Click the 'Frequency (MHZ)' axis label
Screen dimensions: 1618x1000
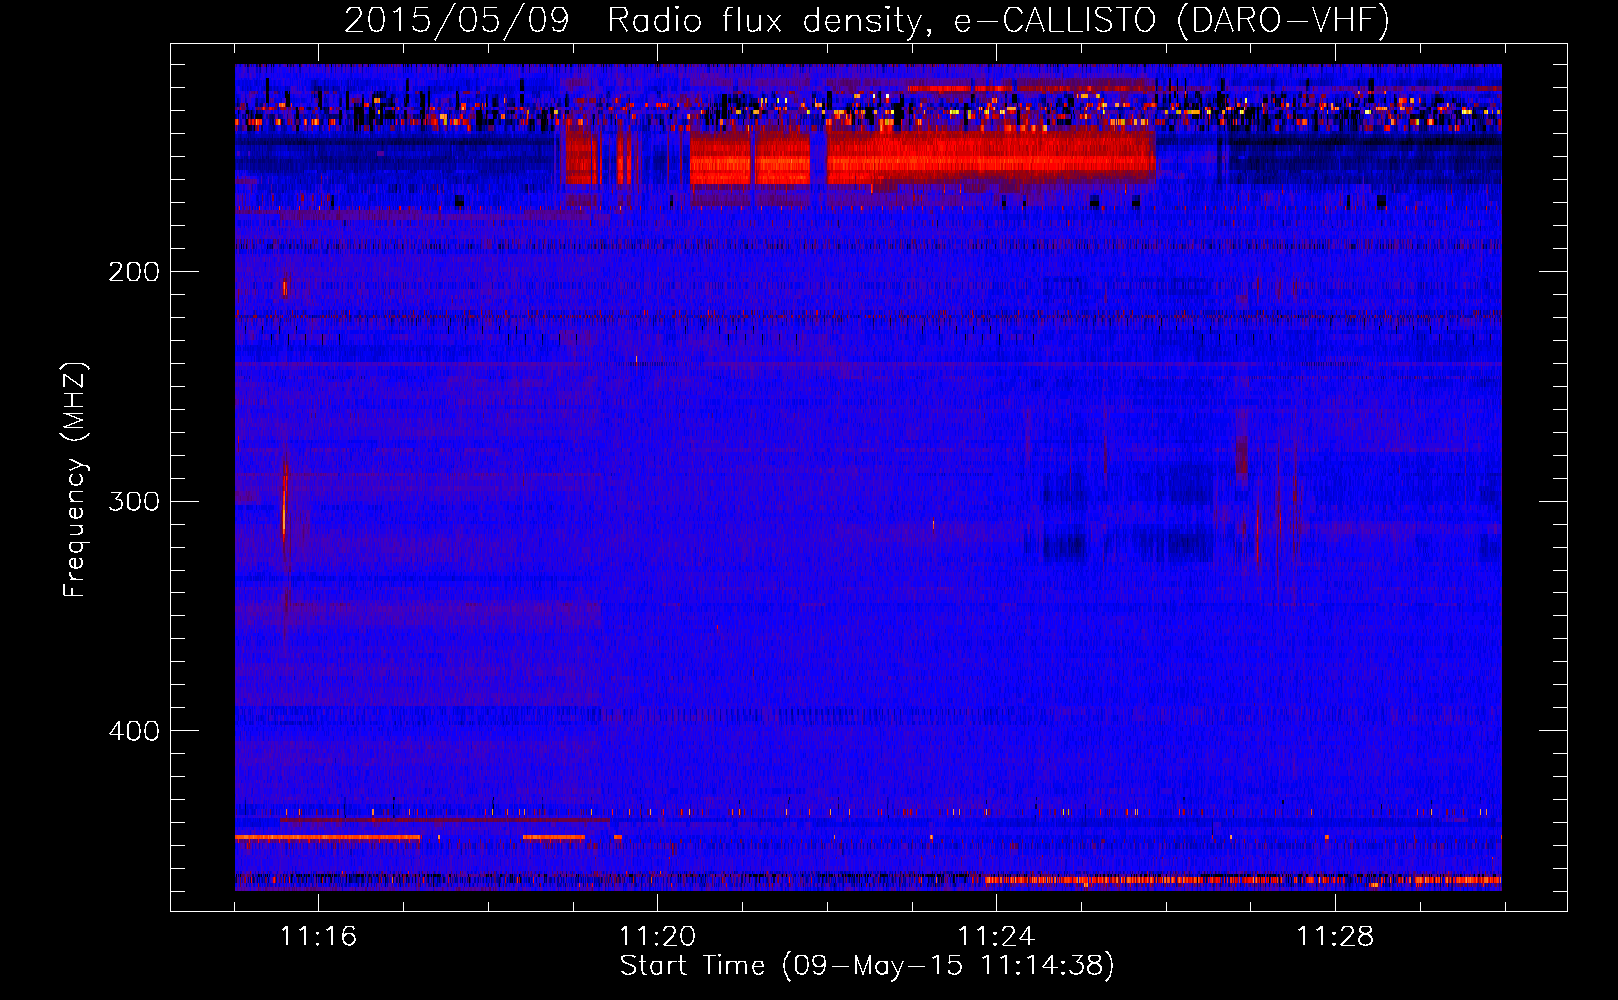[x=75, y=480]
